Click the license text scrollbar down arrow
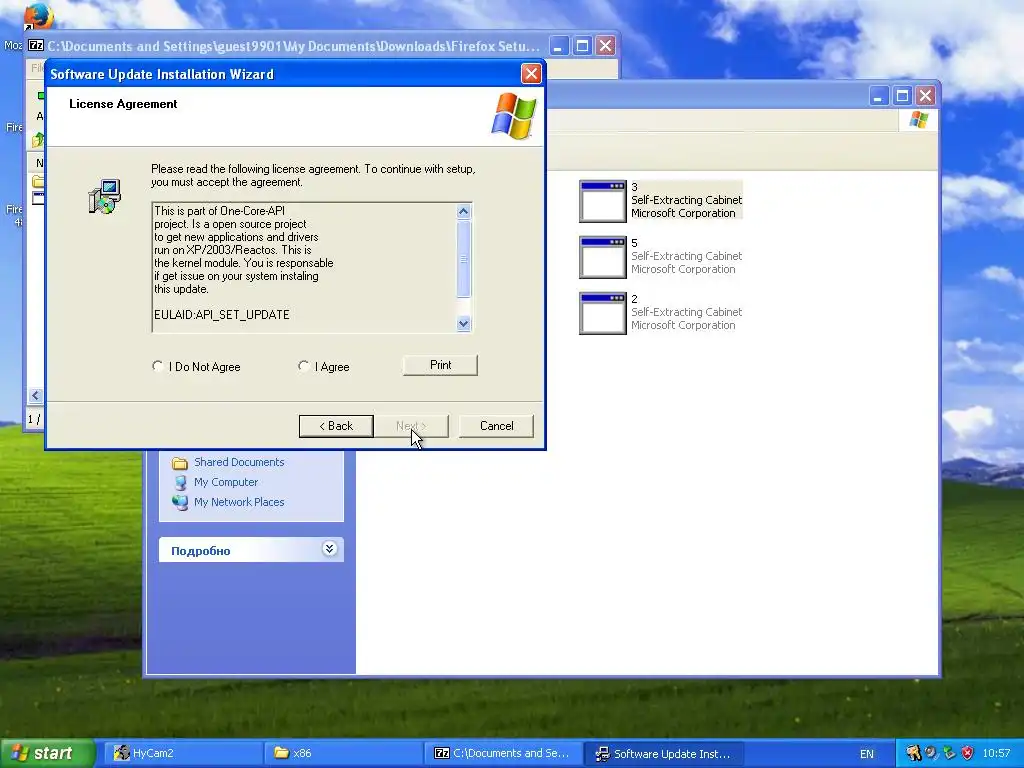 coord(464,323)
